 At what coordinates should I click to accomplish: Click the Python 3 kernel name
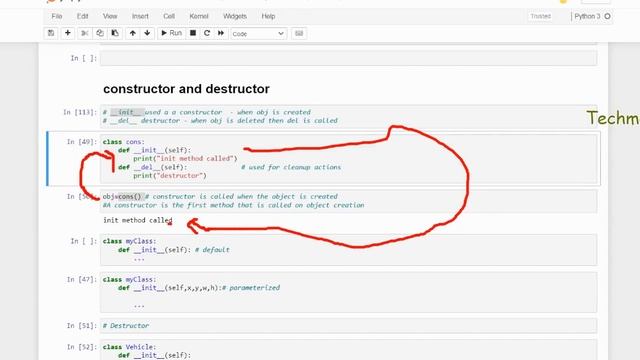pos(587,16)
